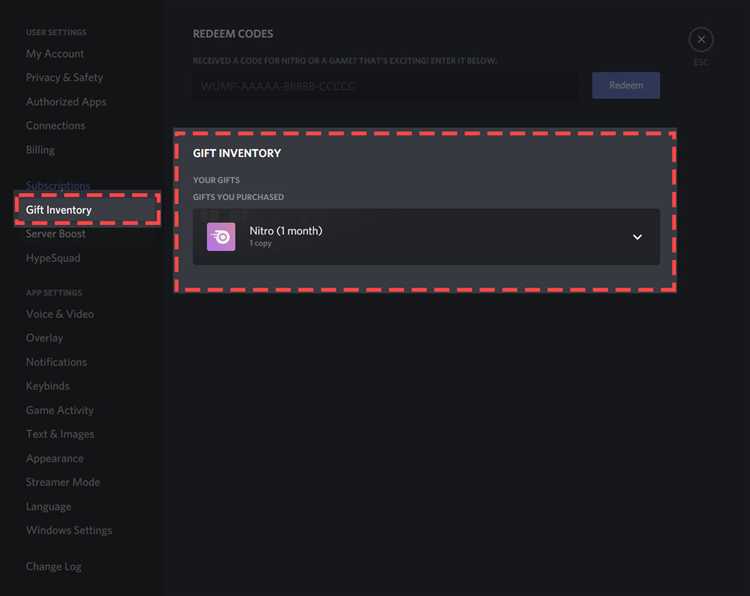Image resolution: width=750 pixels, height=596 pixels.
Task: Open Game Activity settings
Action: (60, 410)
